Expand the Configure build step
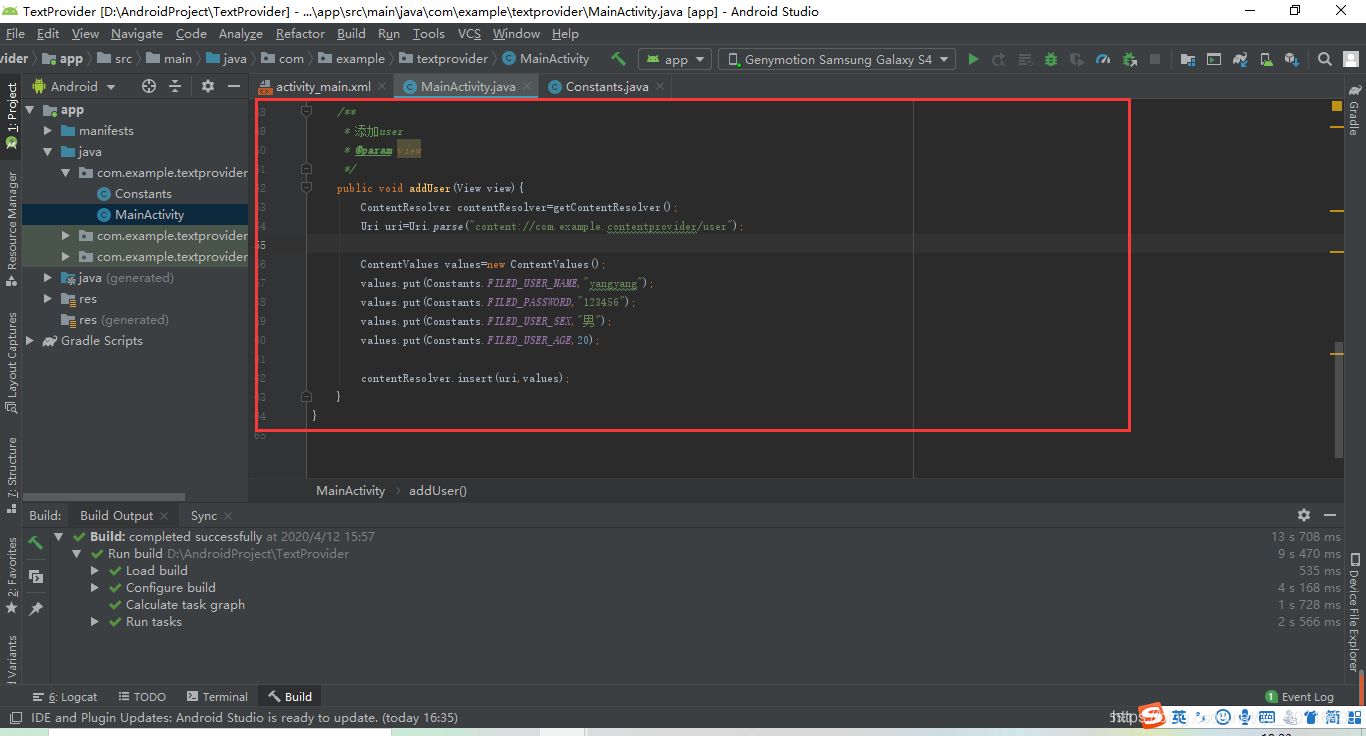 pos(95,588)
